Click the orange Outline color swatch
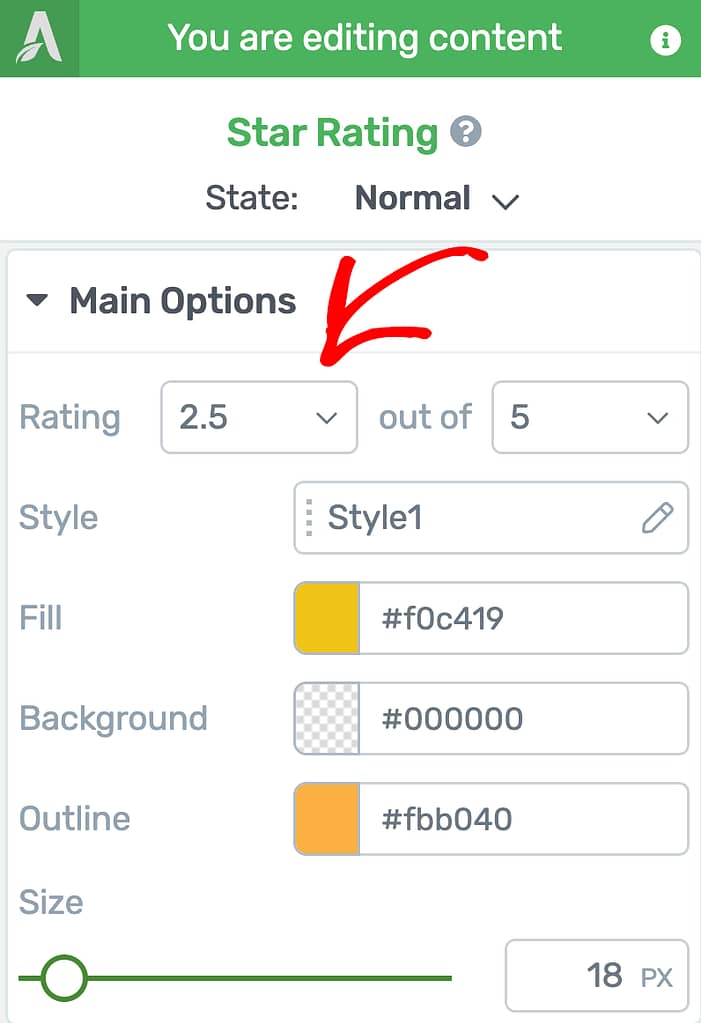The width and height of the screenshot is (701, 1023). click(x=327, y=819)
